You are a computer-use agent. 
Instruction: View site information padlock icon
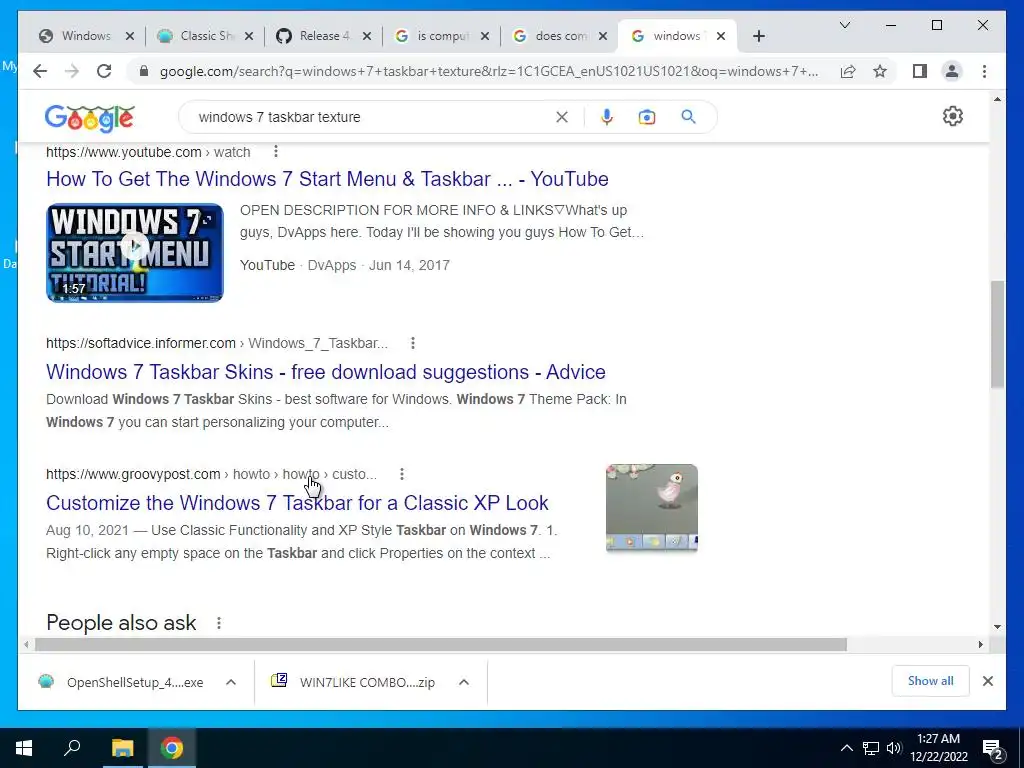(144, 71)
